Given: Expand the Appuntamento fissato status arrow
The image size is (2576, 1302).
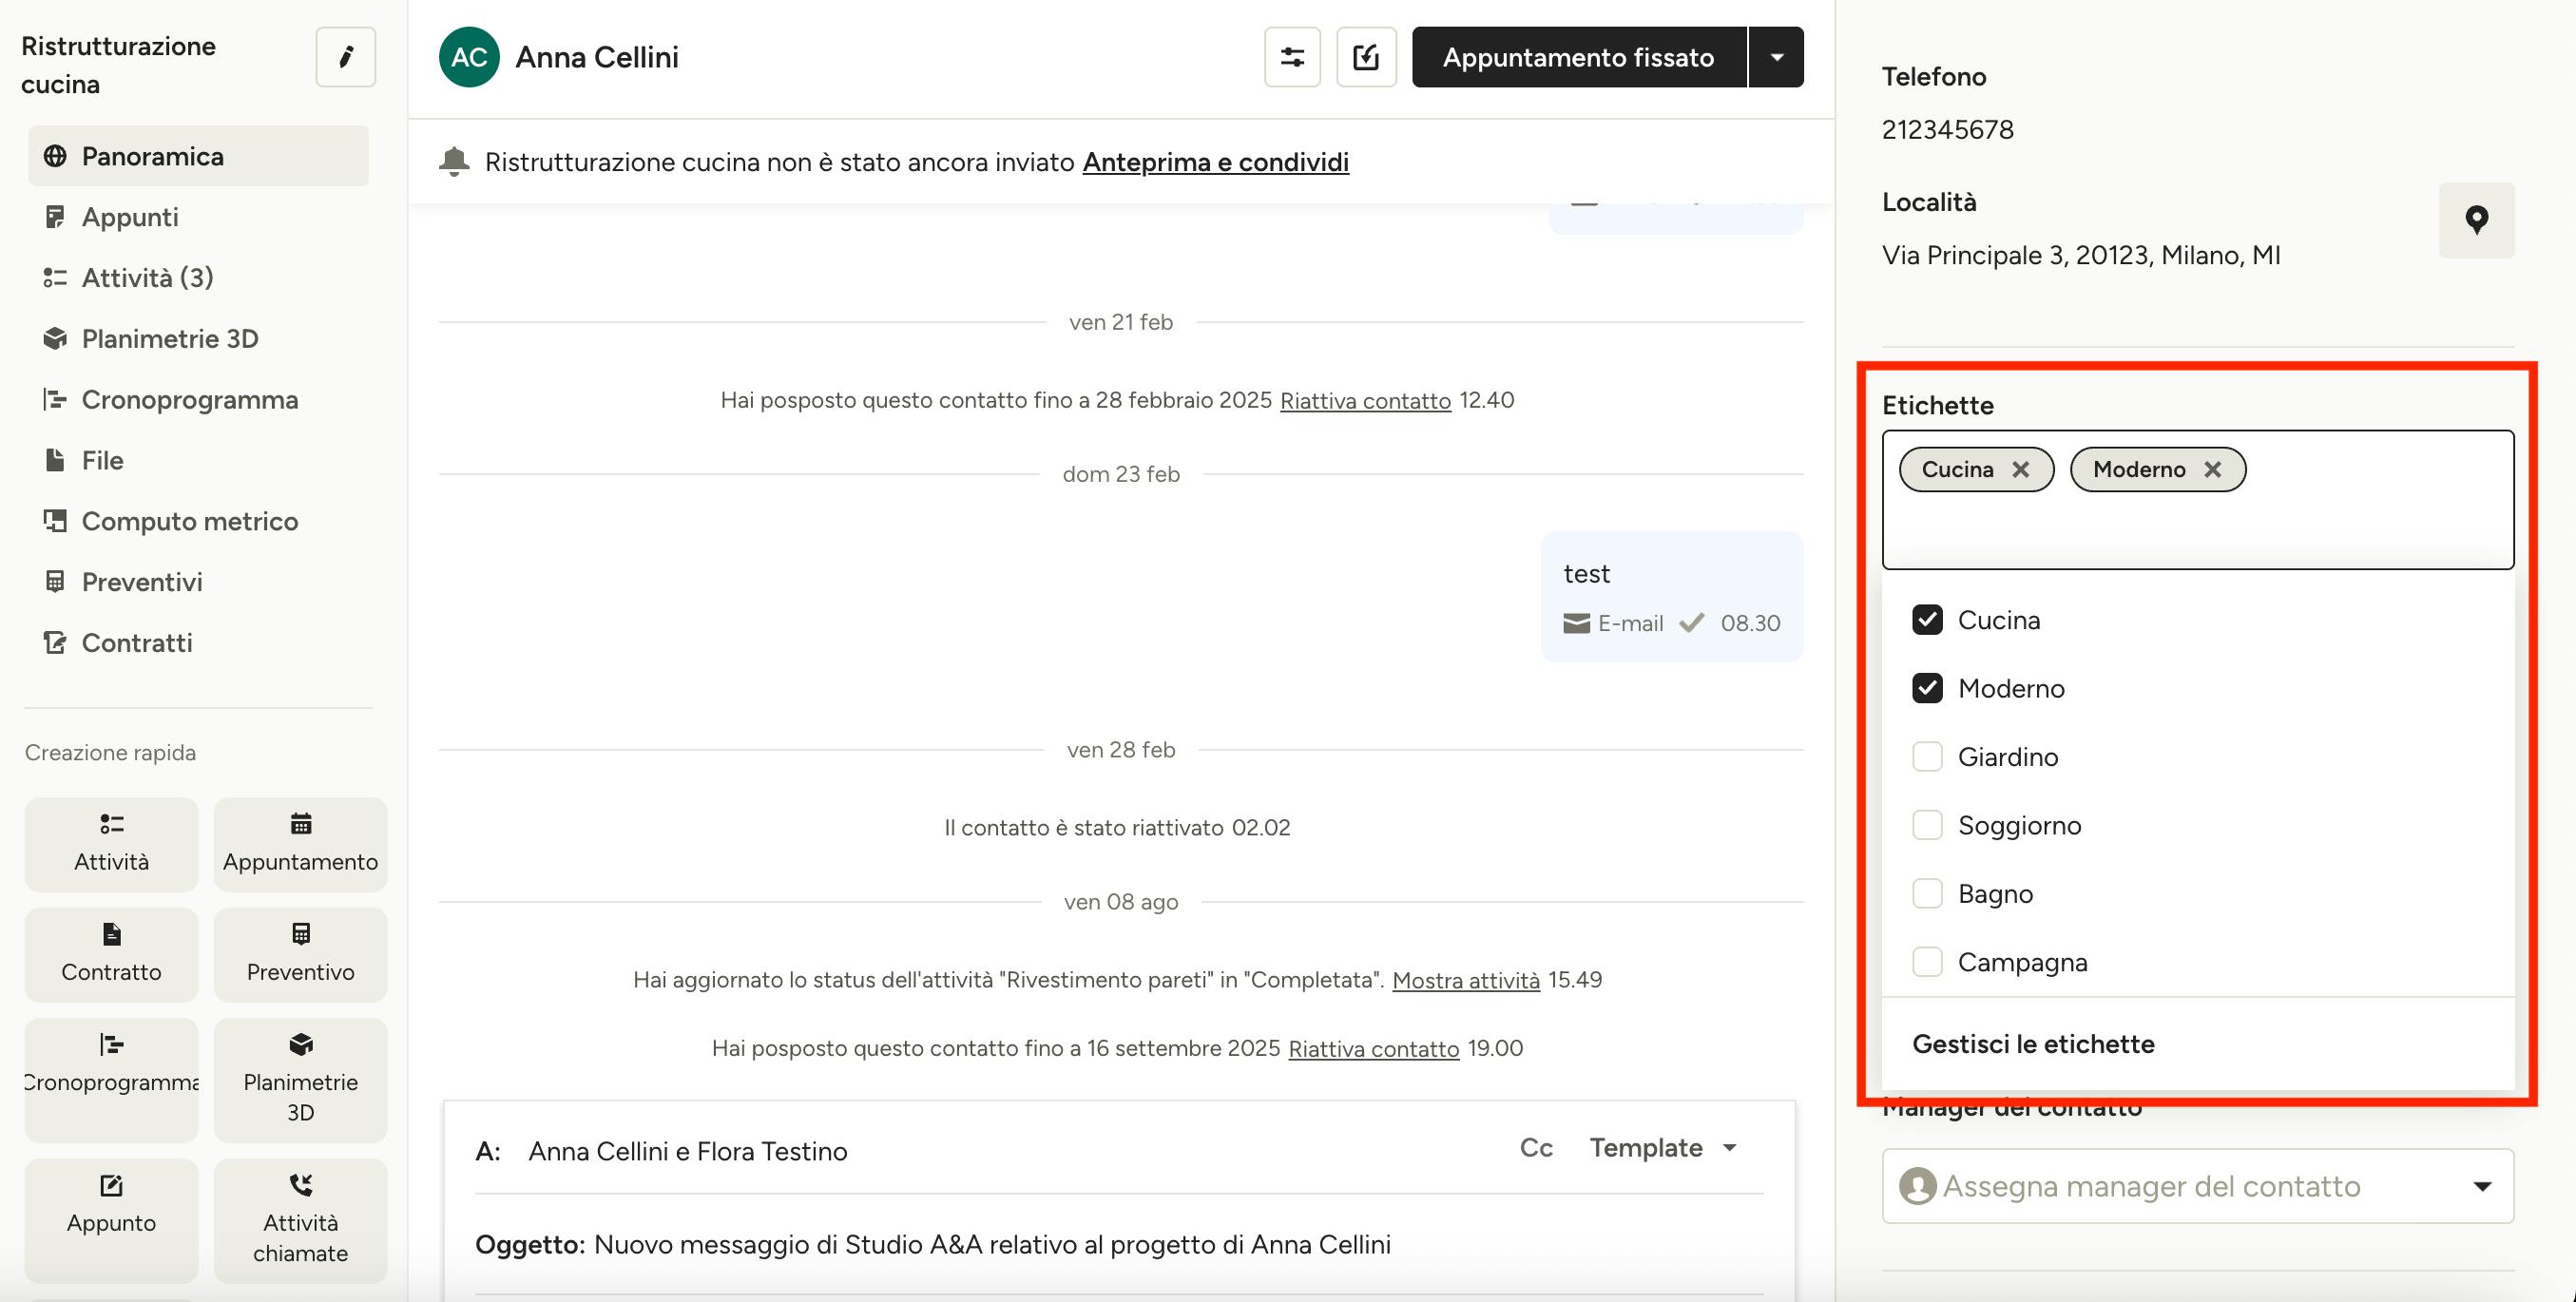Looking at the screenshot, I should (1777, 57).
